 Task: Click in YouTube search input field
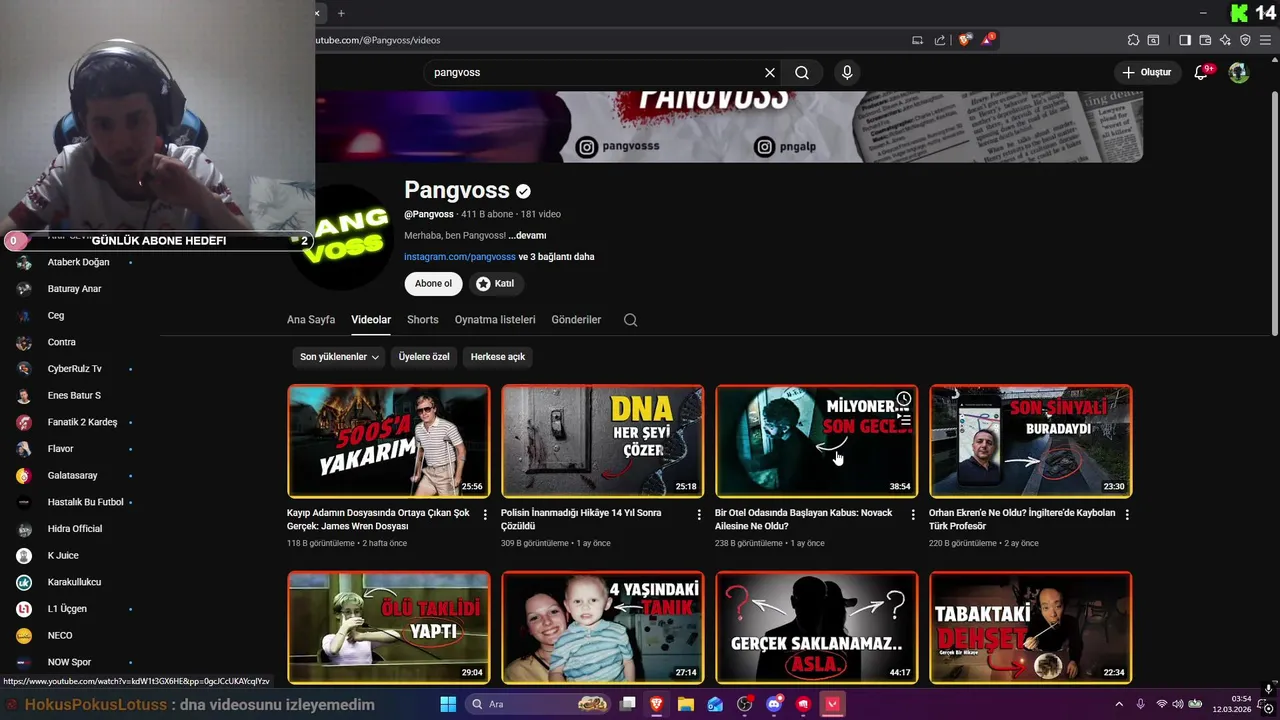[595, 73]
